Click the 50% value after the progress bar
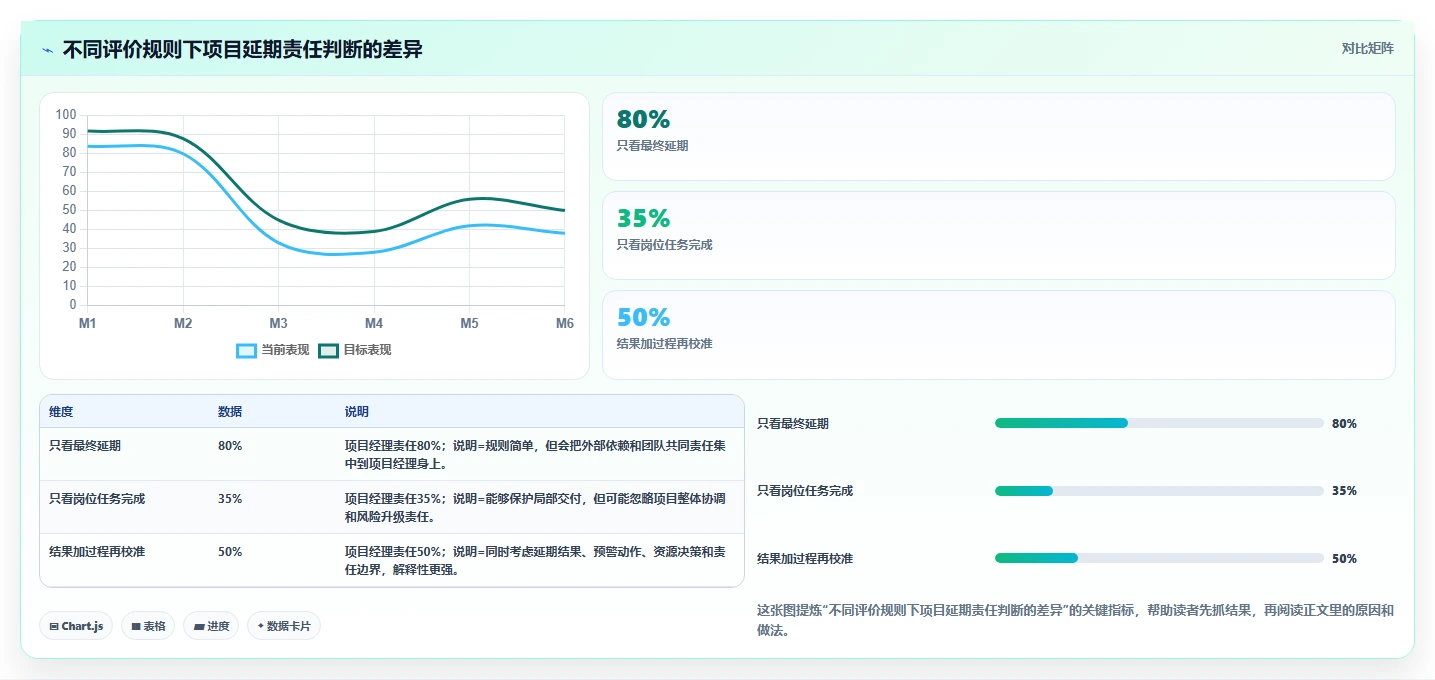This screenshot has height=680, width=1435. 1344,559
